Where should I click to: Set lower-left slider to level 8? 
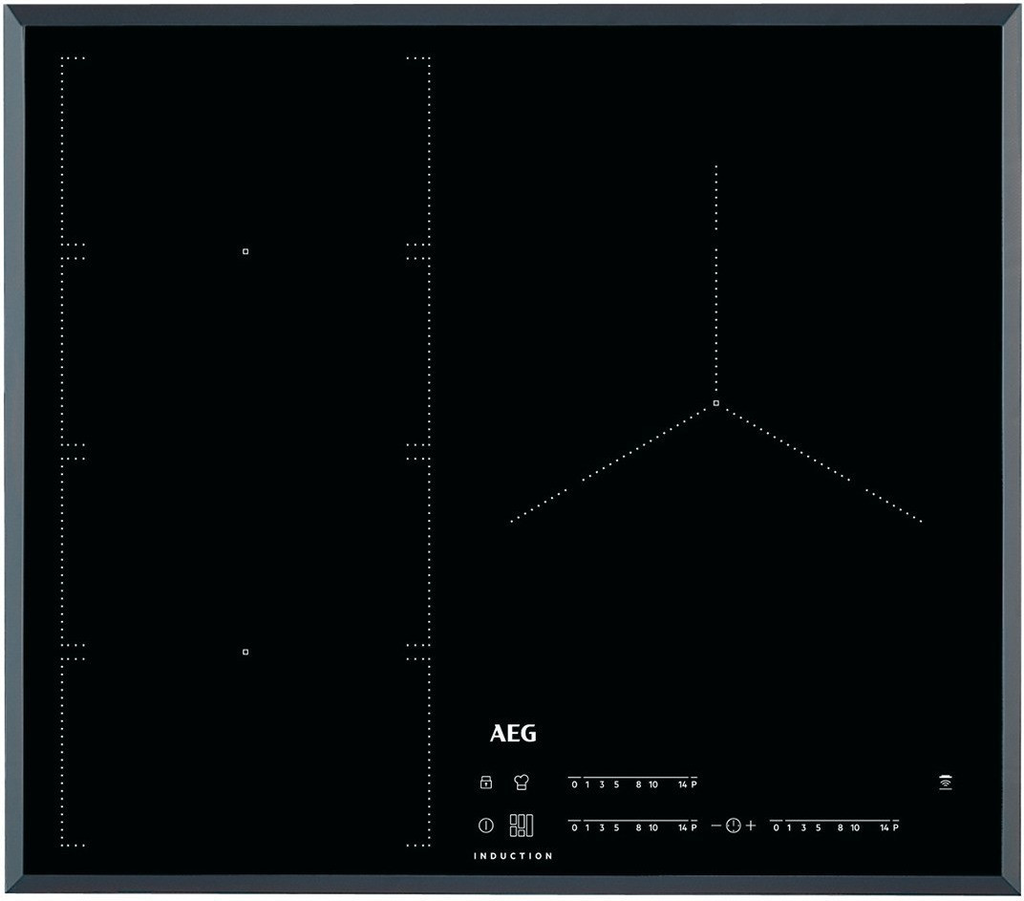(638, 828)
